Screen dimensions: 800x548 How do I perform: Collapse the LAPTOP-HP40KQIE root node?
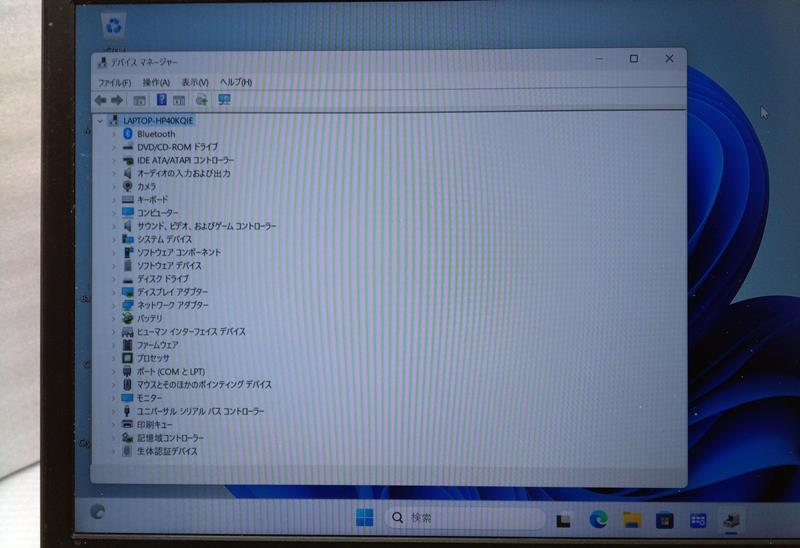tap(100, 121)
